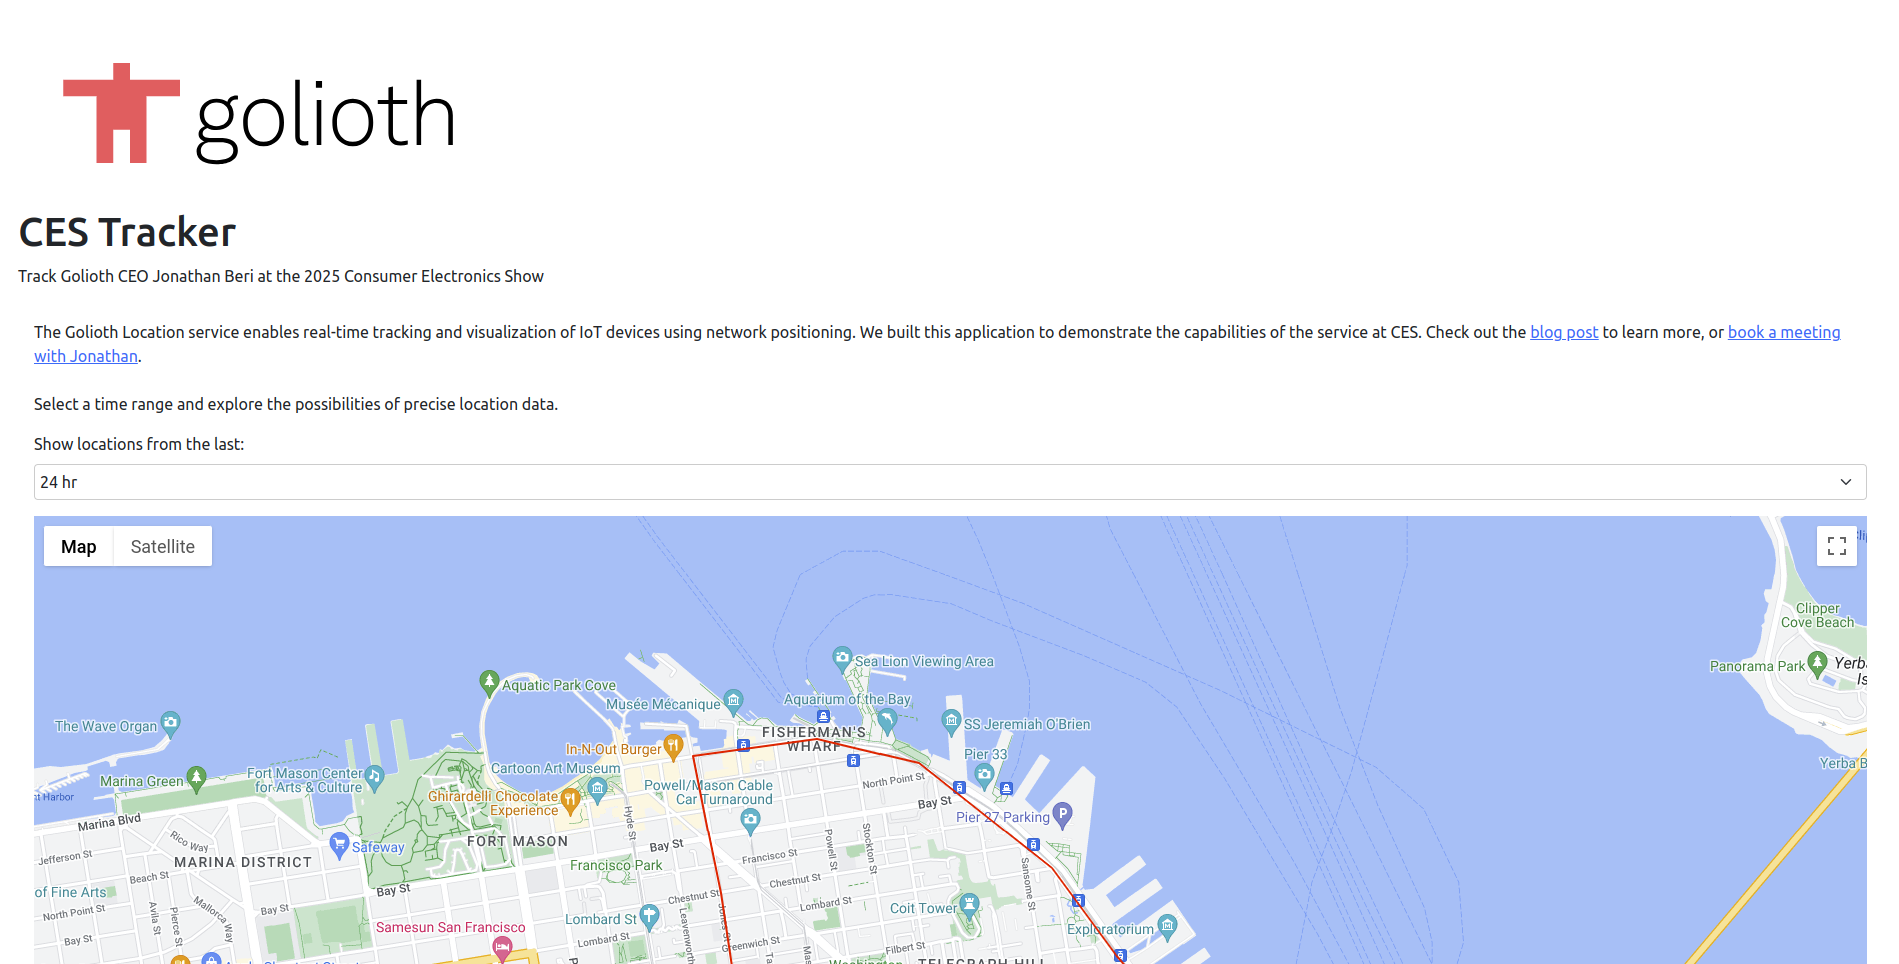Click the Fisherman's Wharf map label

click(814, 739)
